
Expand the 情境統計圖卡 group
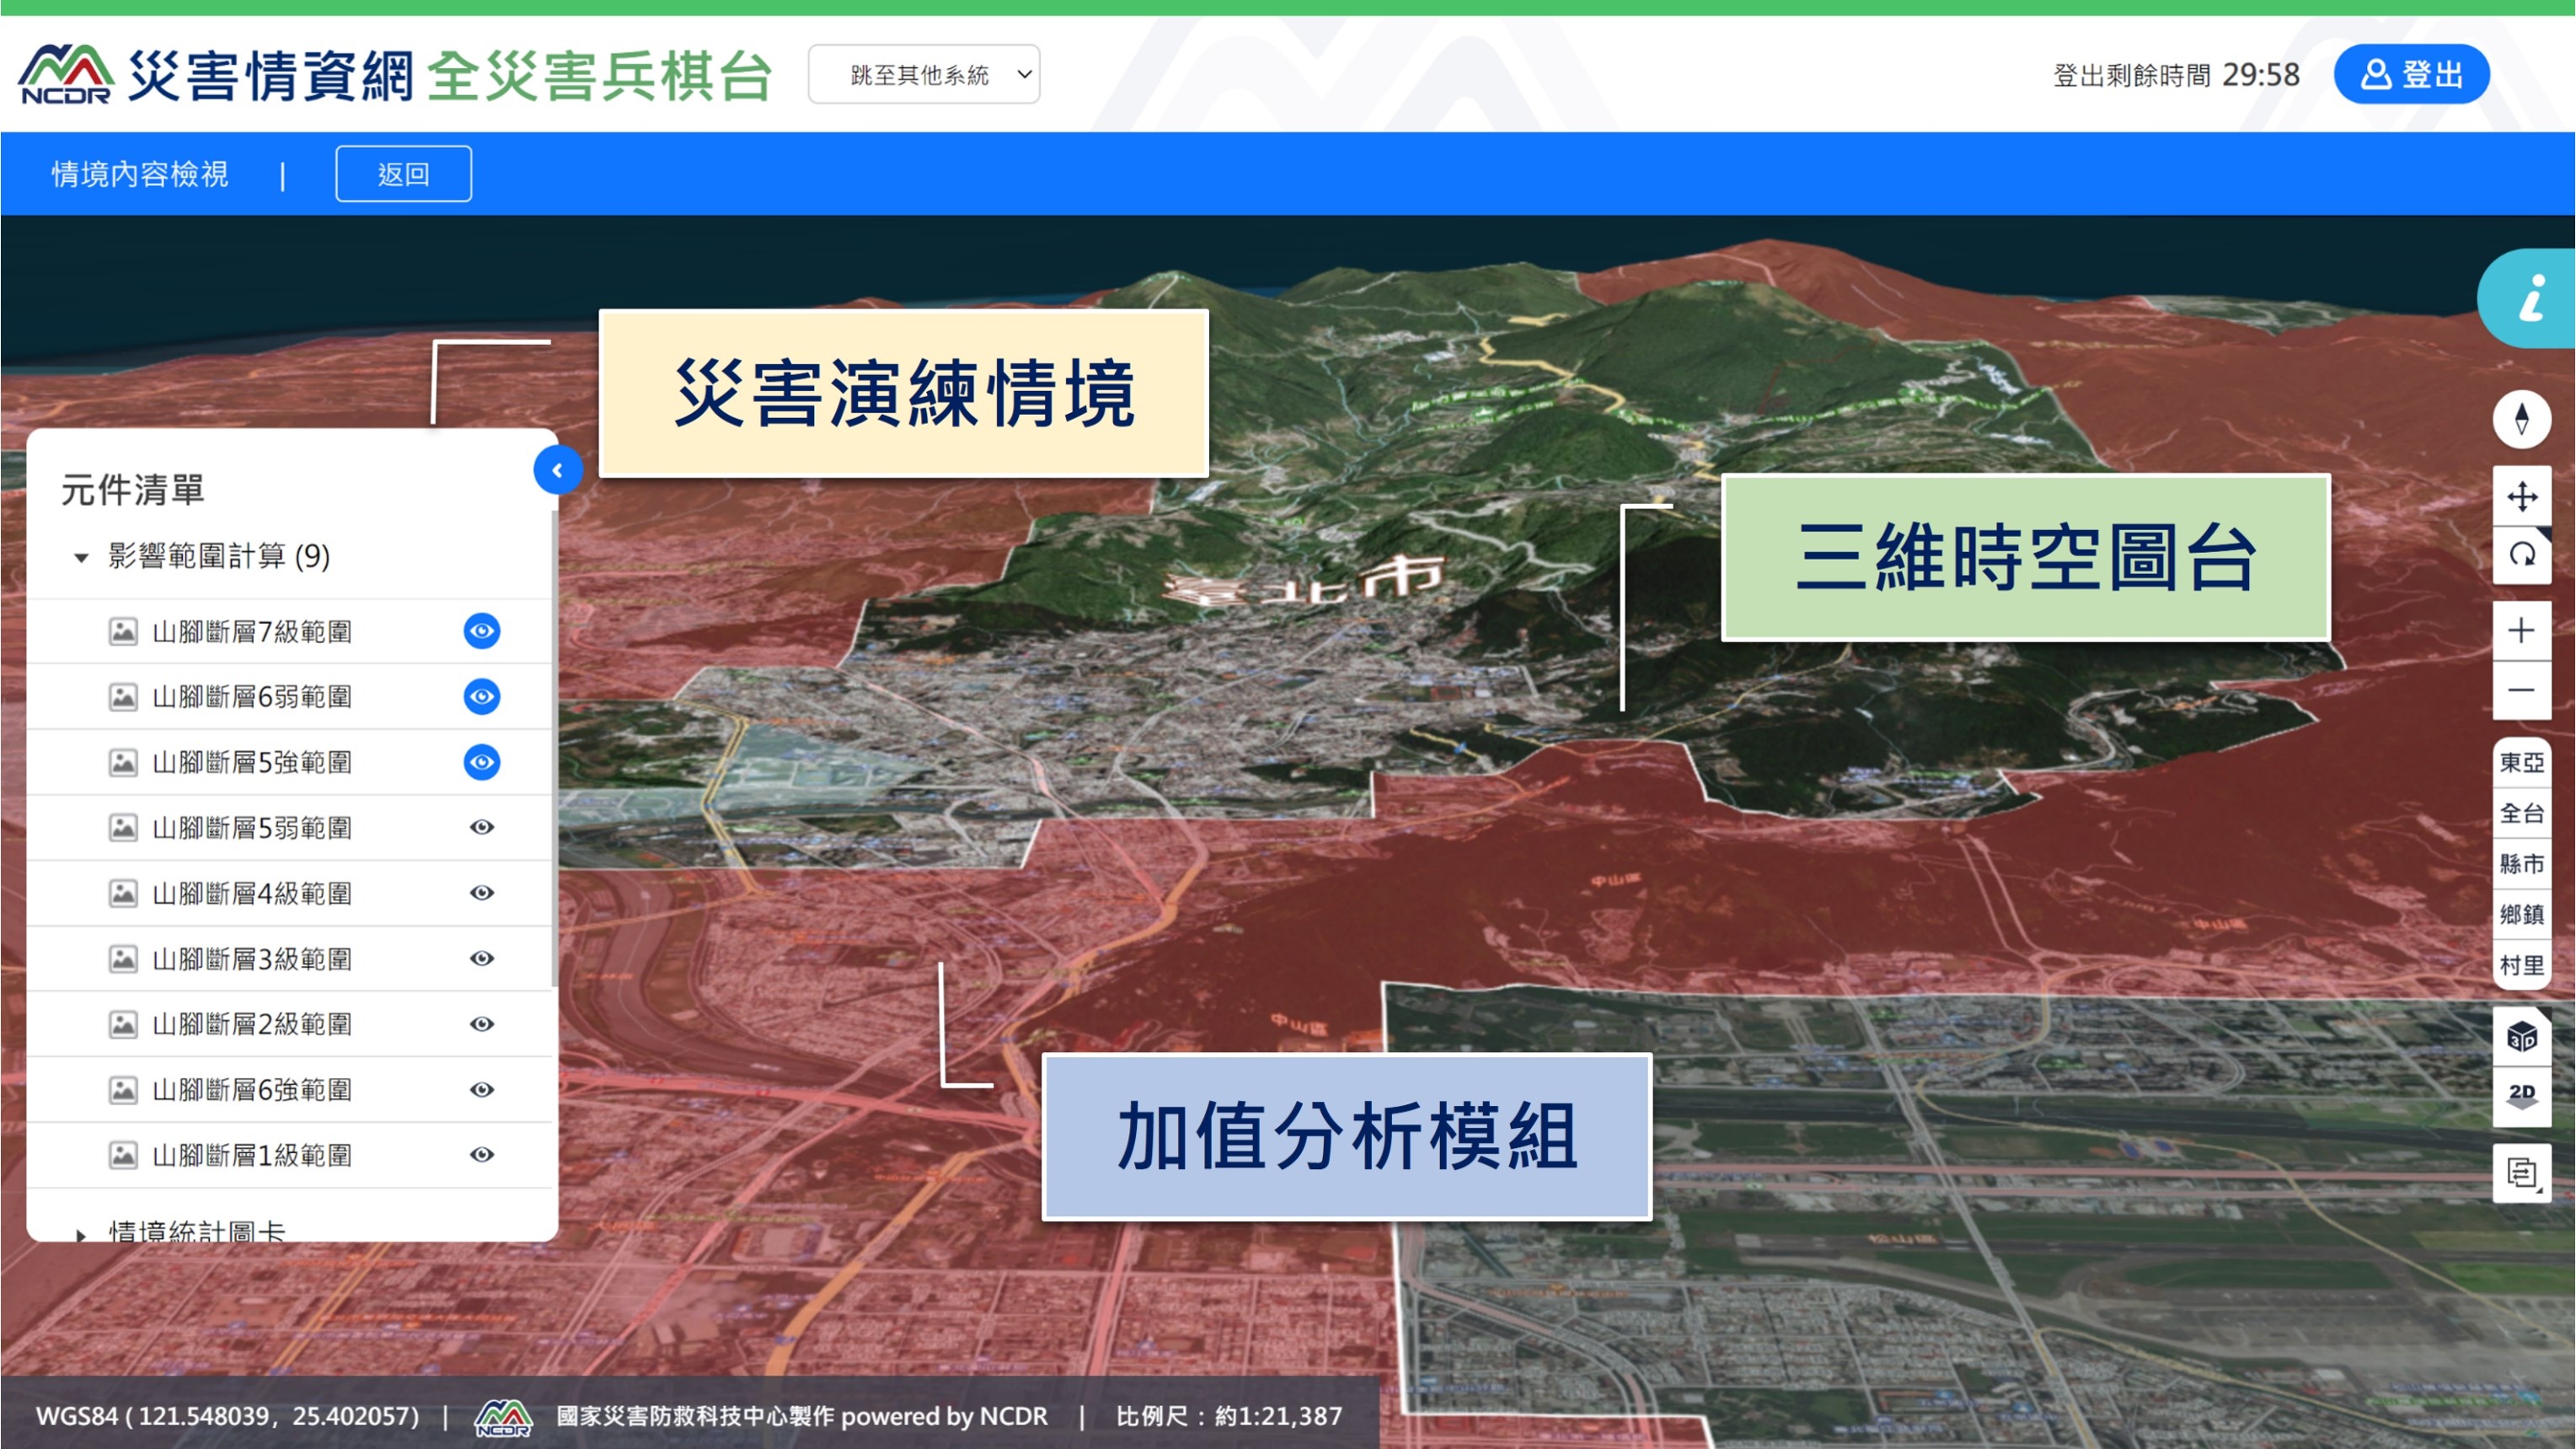(x=81, y=1235)
